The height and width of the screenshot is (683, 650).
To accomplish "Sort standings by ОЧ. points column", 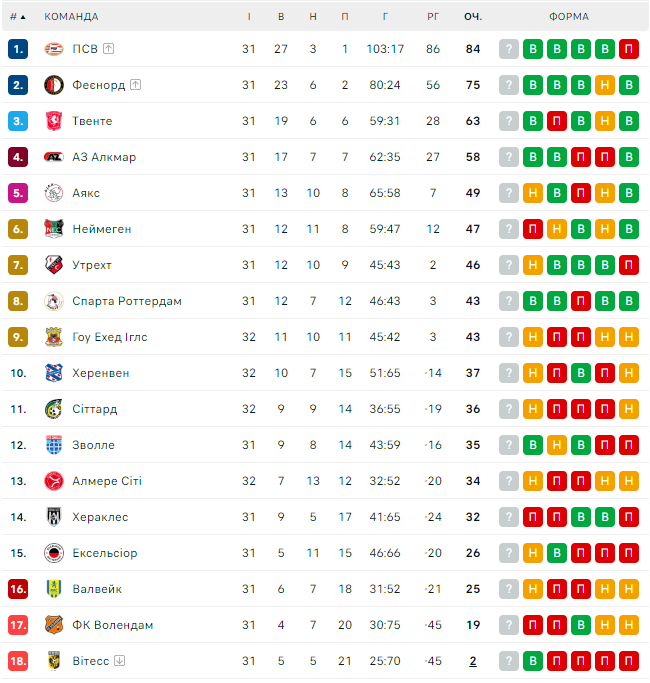I will 473,17.
